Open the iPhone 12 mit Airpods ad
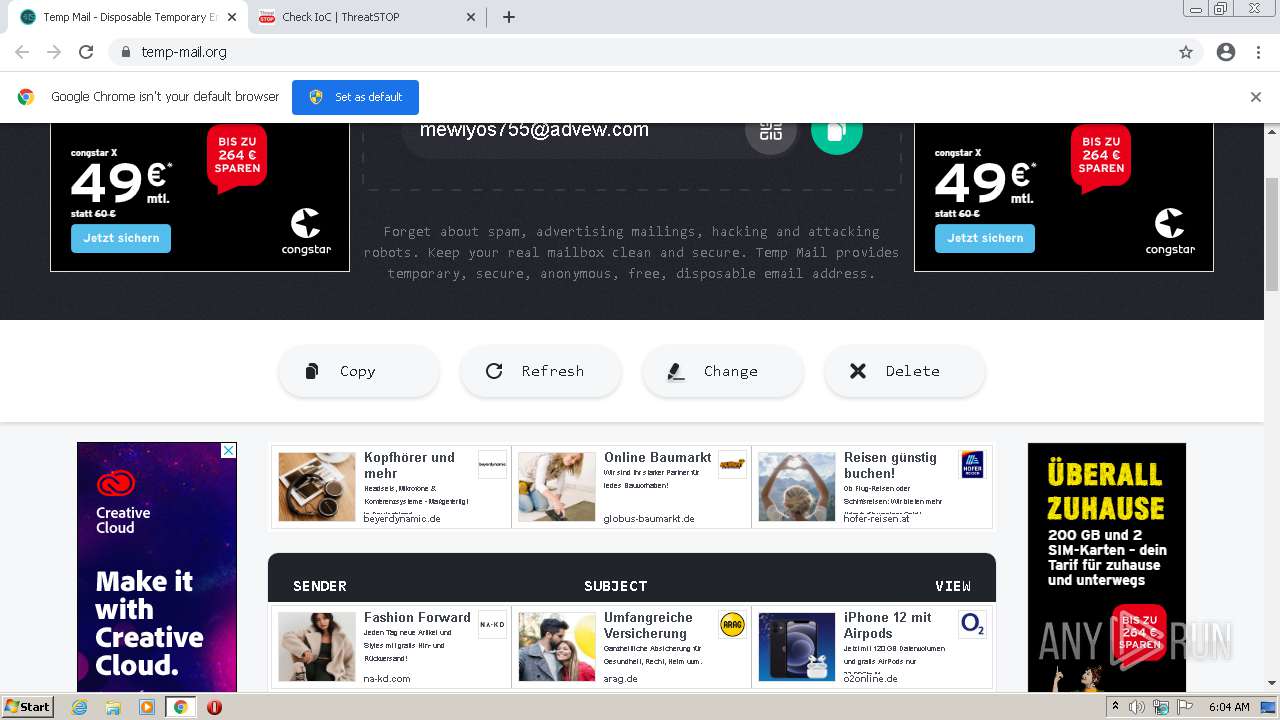The height and width of the screenshot is (720, 1280). 872,646
